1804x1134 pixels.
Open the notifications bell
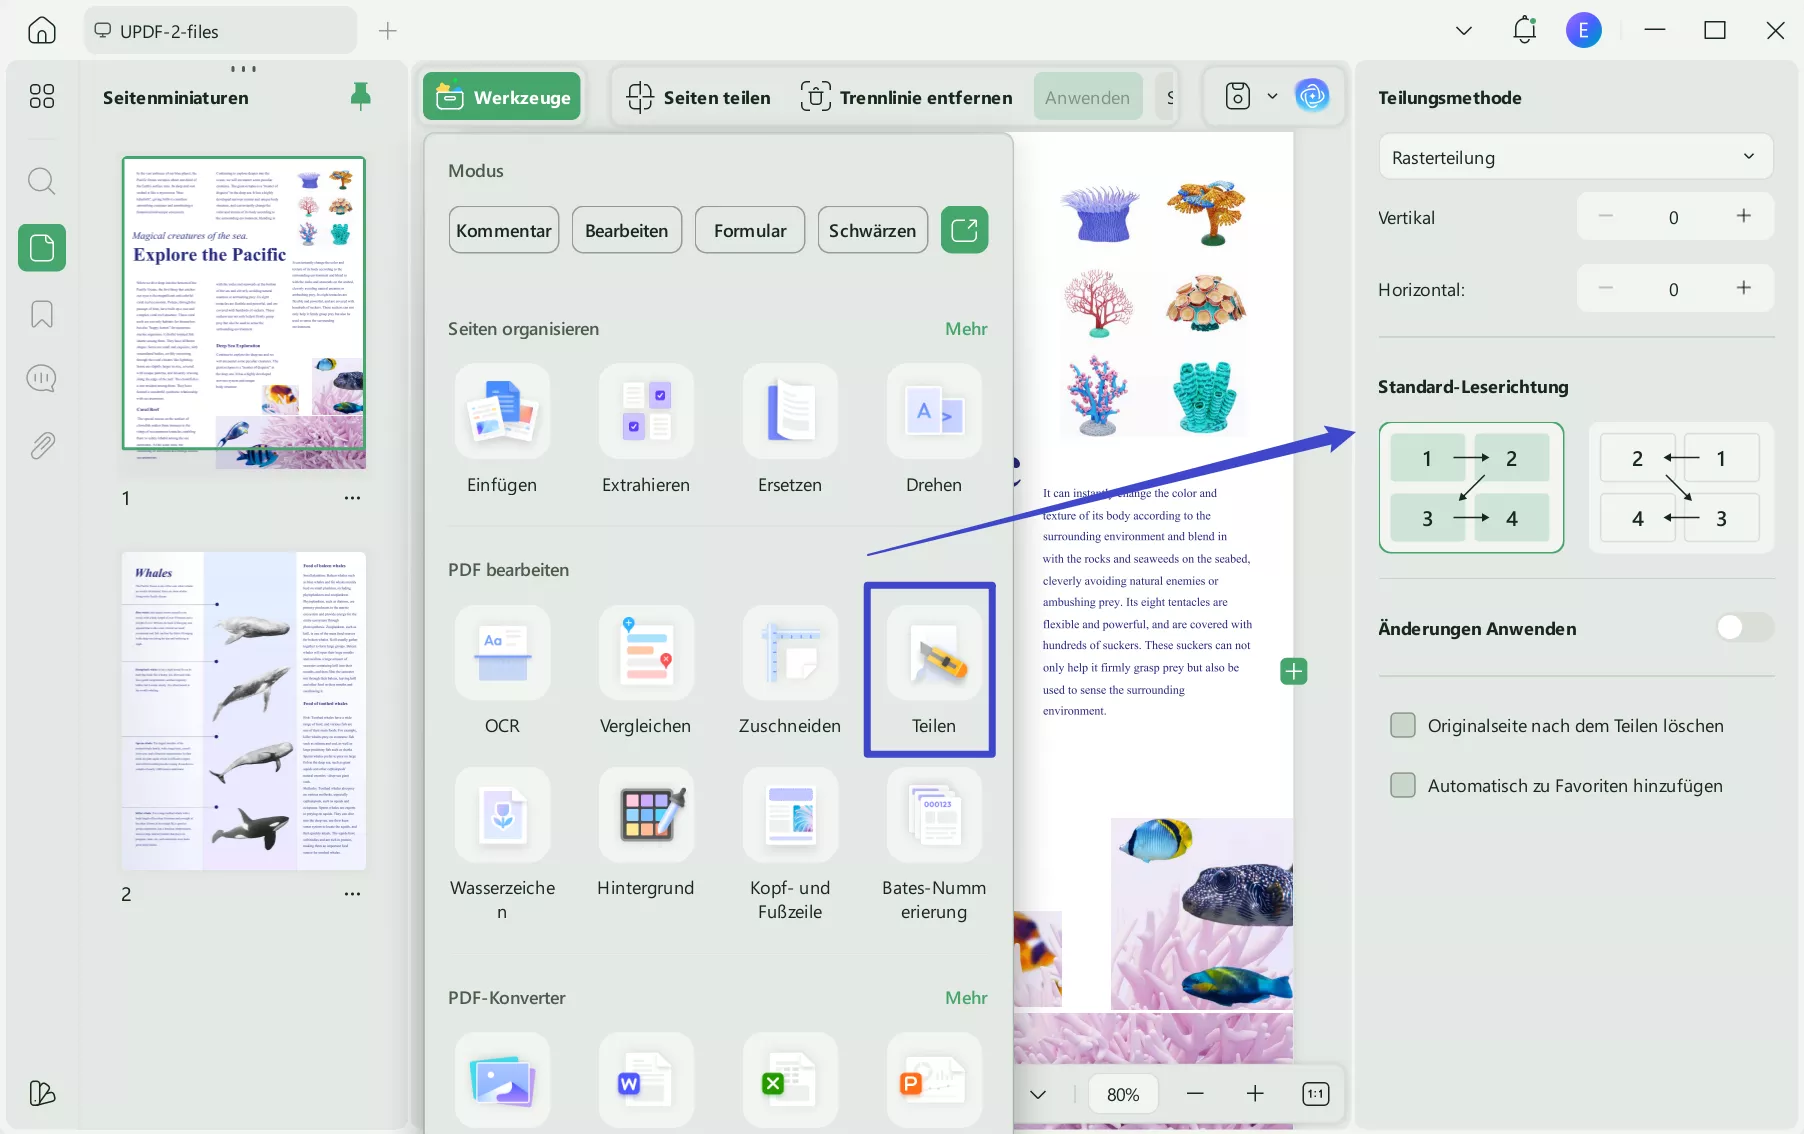click(x=1524, y=30)
